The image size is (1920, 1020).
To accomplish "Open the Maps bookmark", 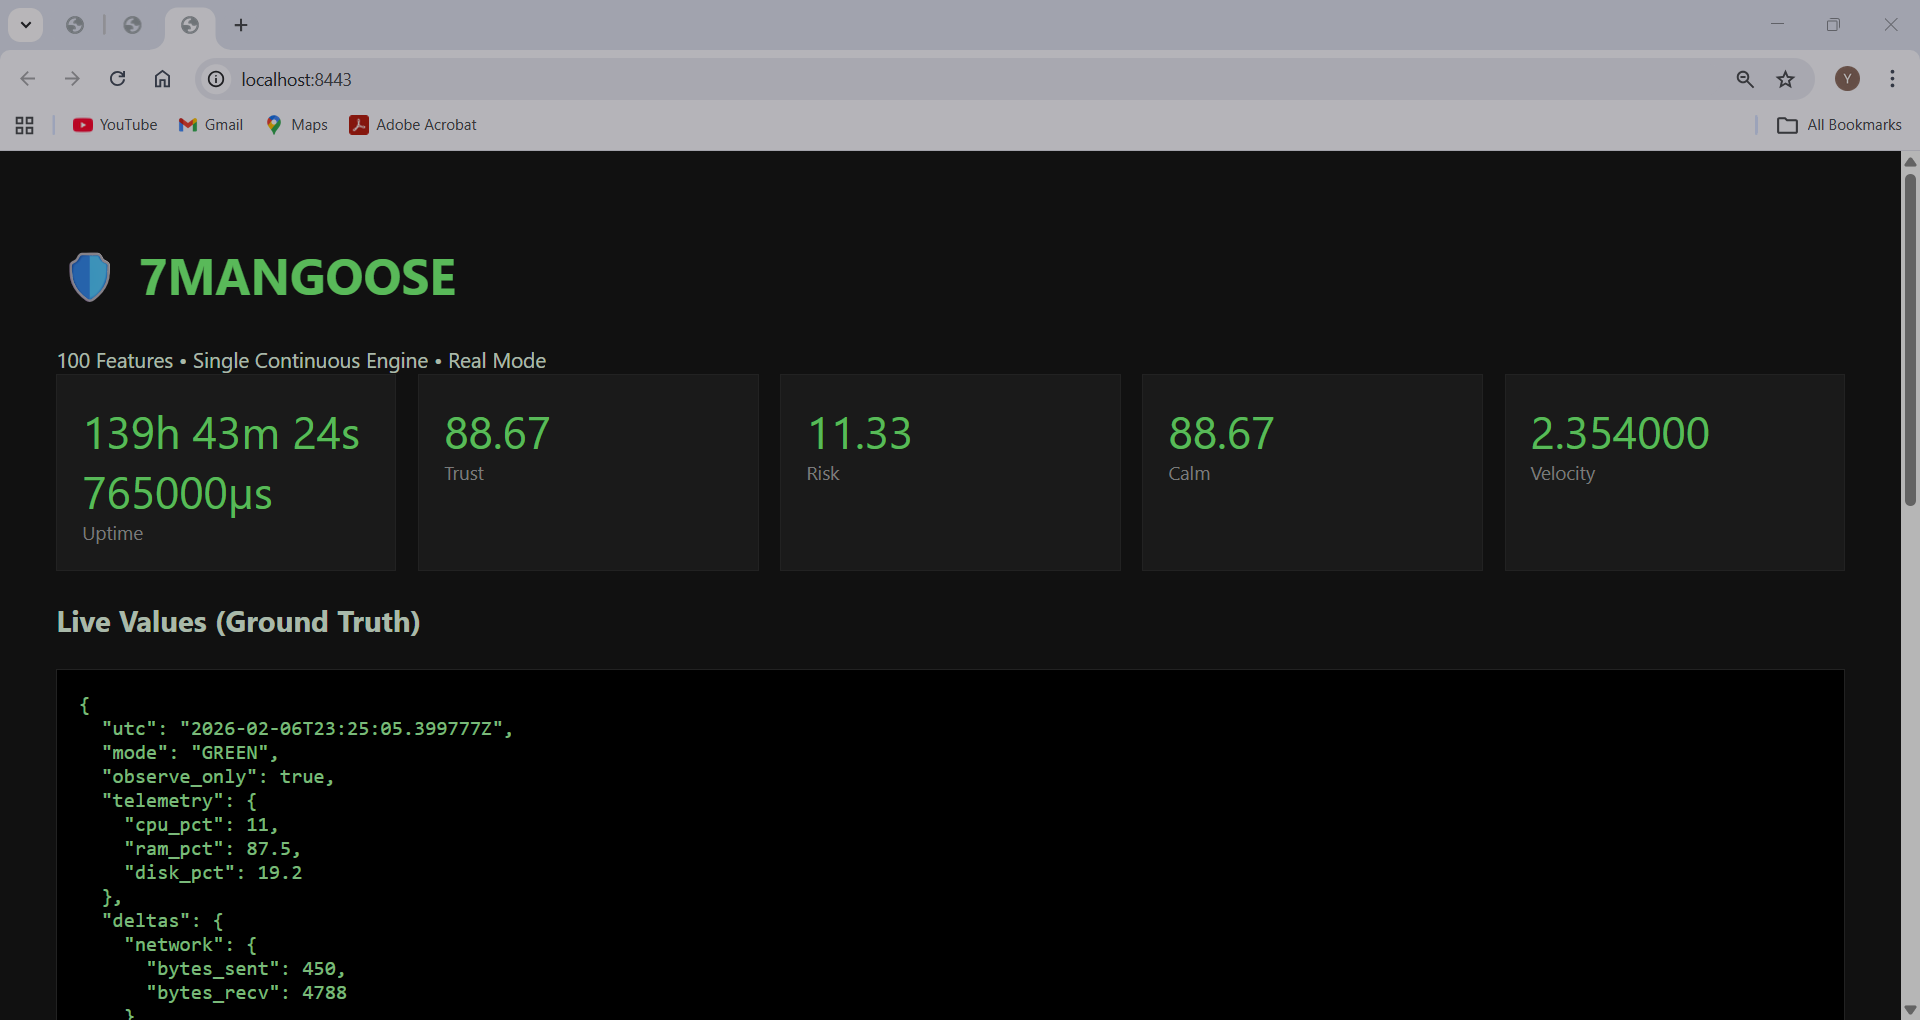I will point(297,125).
